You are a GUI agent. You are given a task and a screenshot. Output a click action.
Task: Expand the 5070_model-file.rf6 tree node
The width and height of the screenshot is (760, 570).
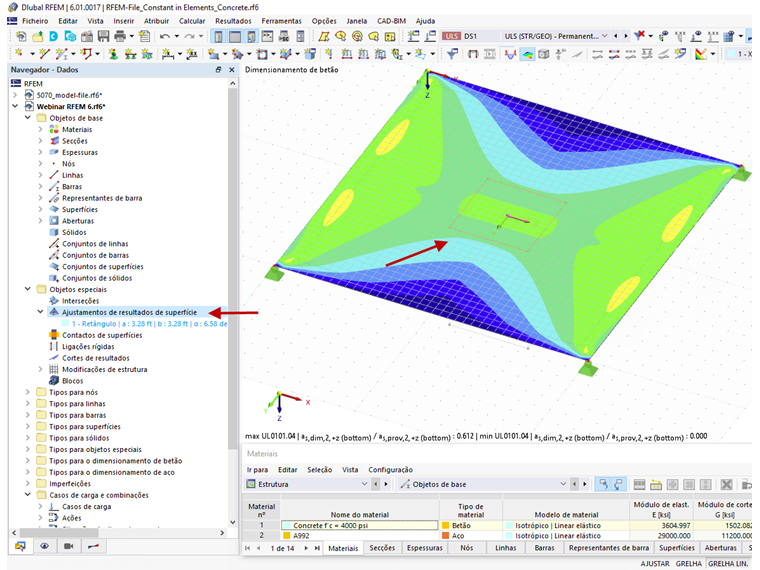(15, 95)
